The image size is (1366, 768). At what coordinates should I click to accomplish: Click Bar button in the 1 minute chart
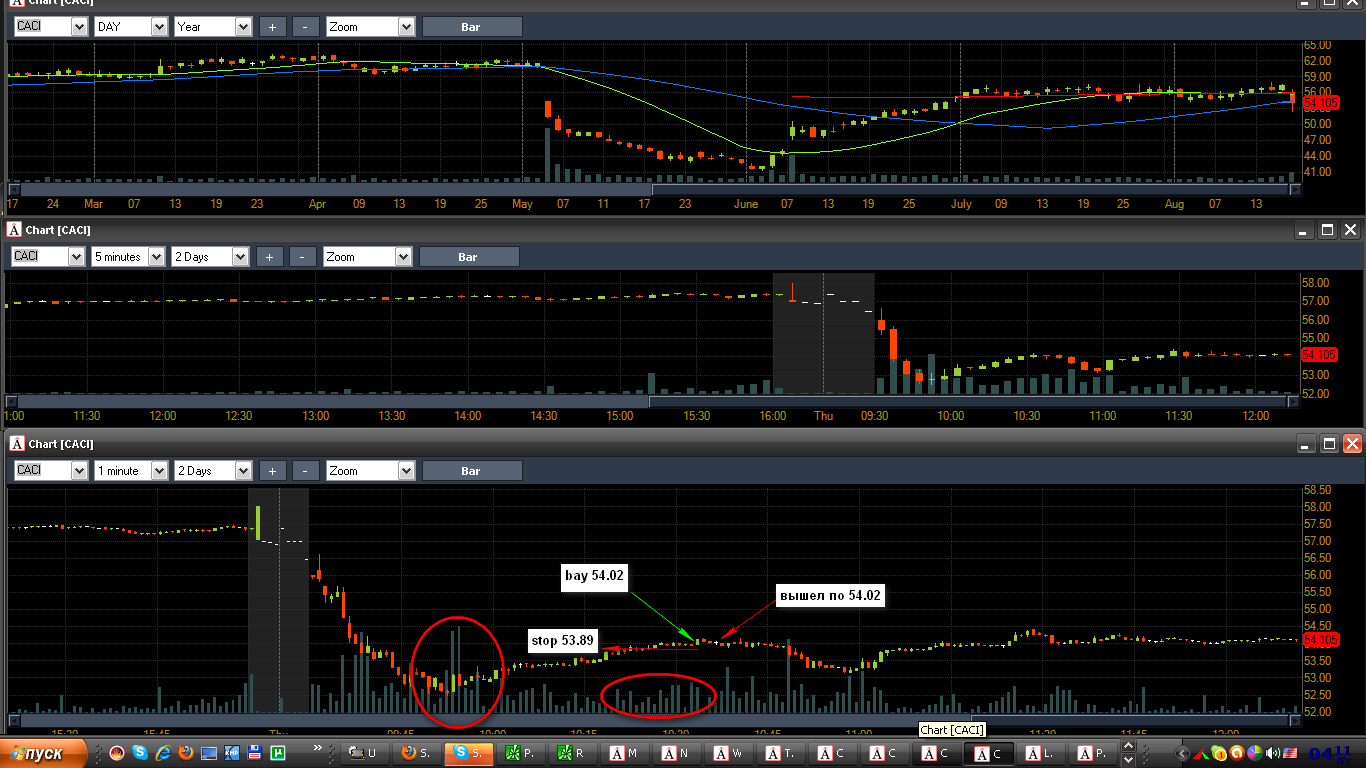pyautogui.click(x=472, y=471)
